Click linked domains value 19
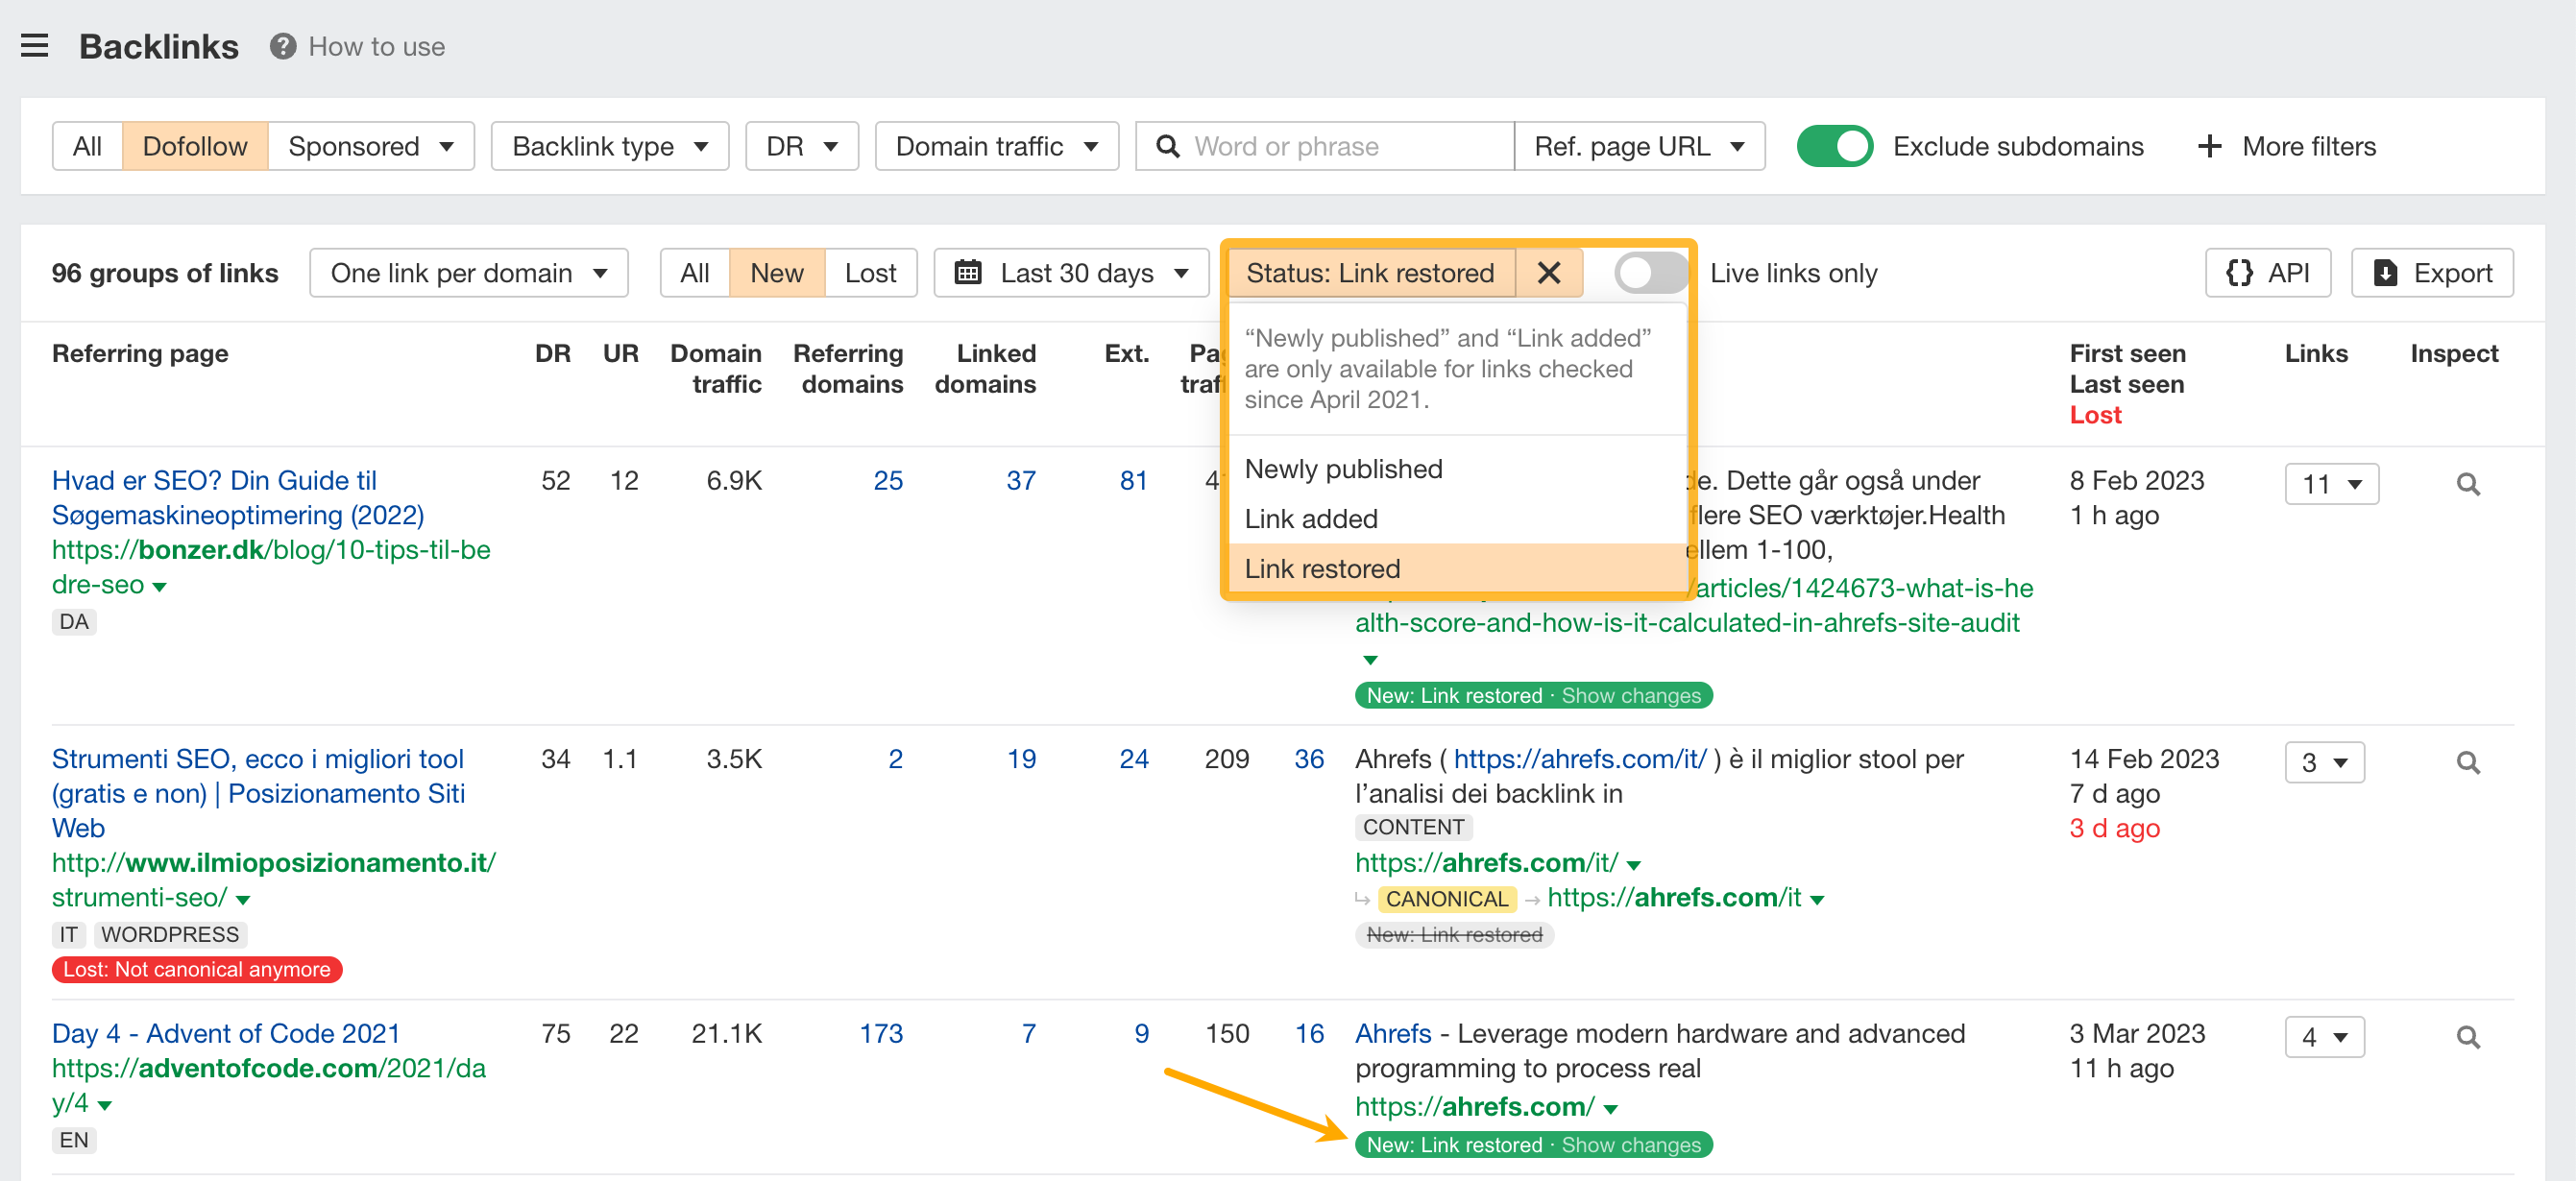The image size is (2576, 1181). coord(1021,759)
